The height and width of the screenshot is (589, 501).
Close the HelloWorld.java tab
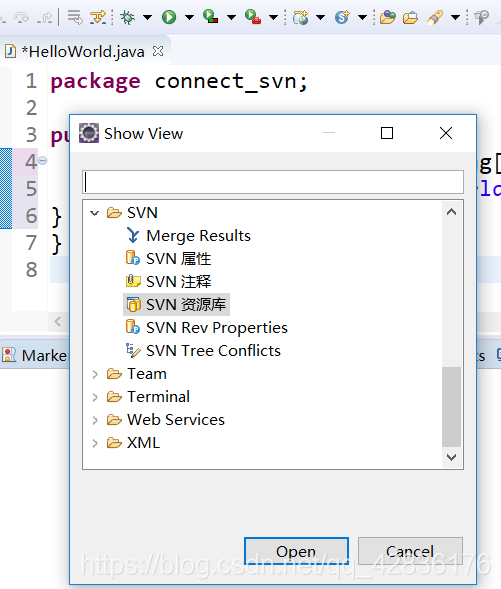[158, 51]
